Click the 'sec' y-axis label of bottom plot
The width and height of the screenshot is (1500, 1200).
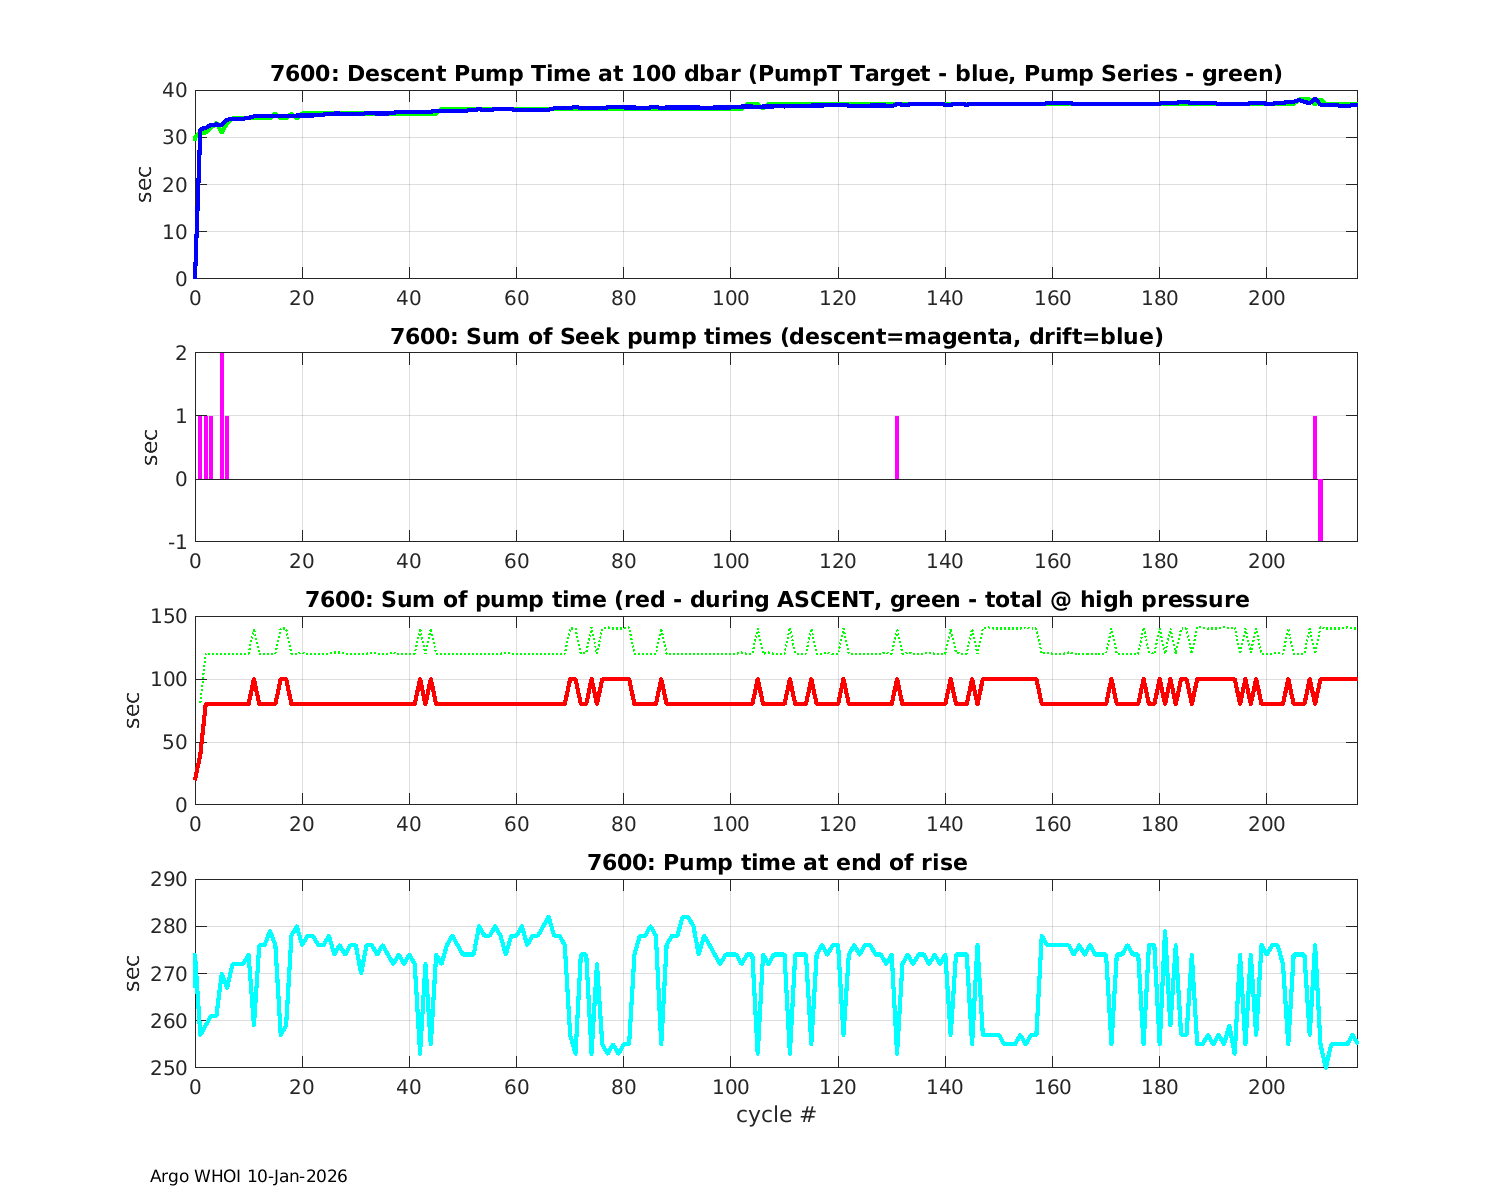pyautogui.click(x=134, y=973)
